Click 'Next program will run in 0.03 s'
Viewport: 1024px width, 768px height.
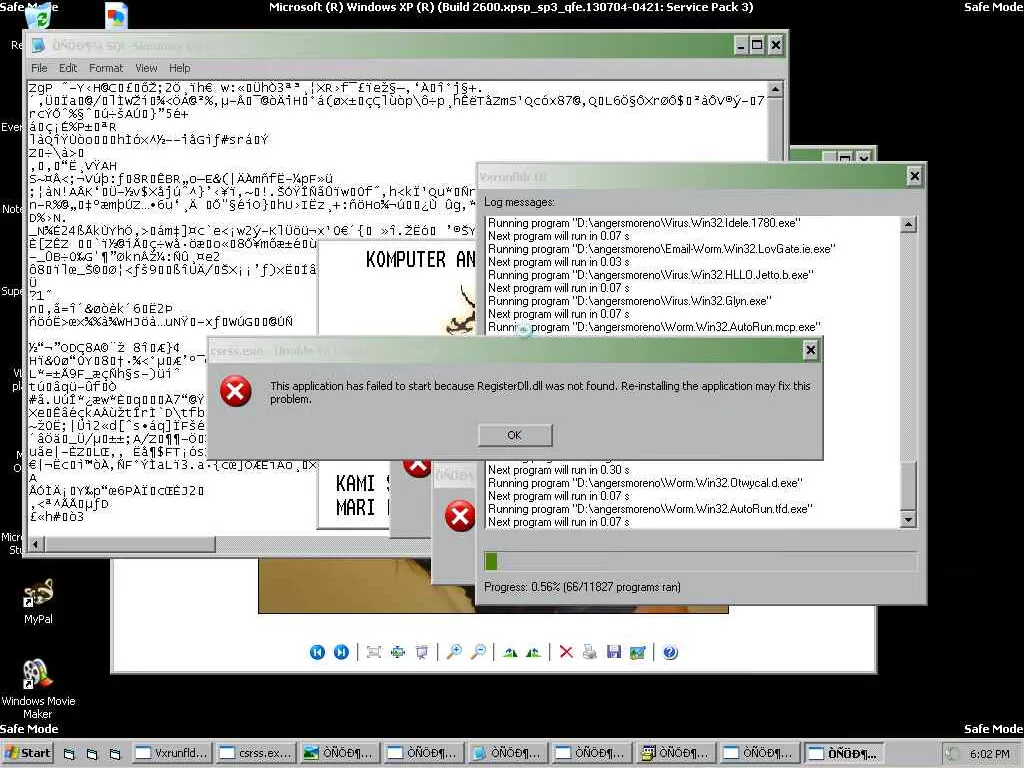559,262
